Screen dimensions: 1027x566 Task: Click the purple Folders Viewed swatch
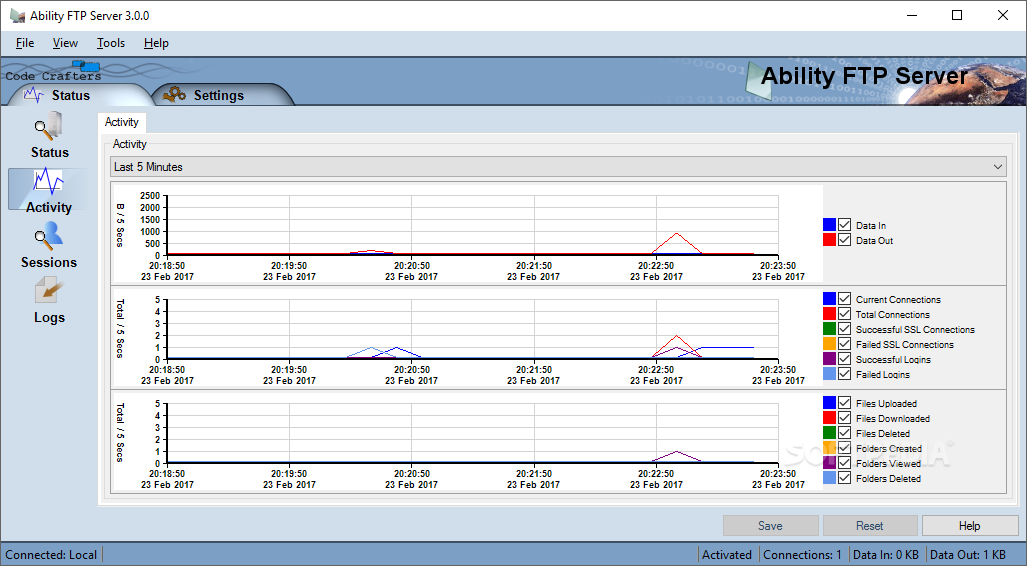tap(829, 463)
